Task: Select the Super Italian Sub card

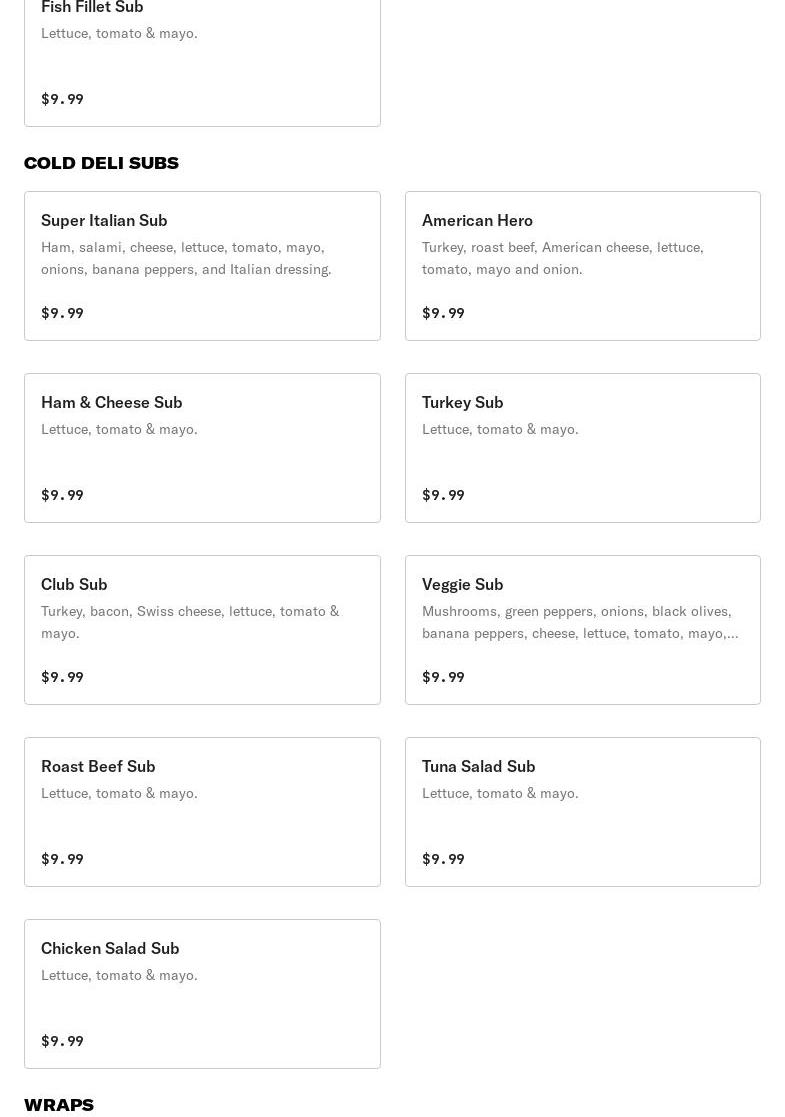Action: tap(202, 266)
